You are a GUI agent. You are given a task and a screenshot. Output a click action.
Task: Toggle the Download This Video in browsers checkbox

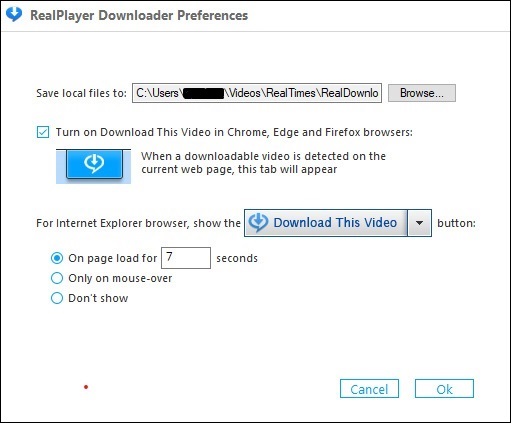click(43, 132)
